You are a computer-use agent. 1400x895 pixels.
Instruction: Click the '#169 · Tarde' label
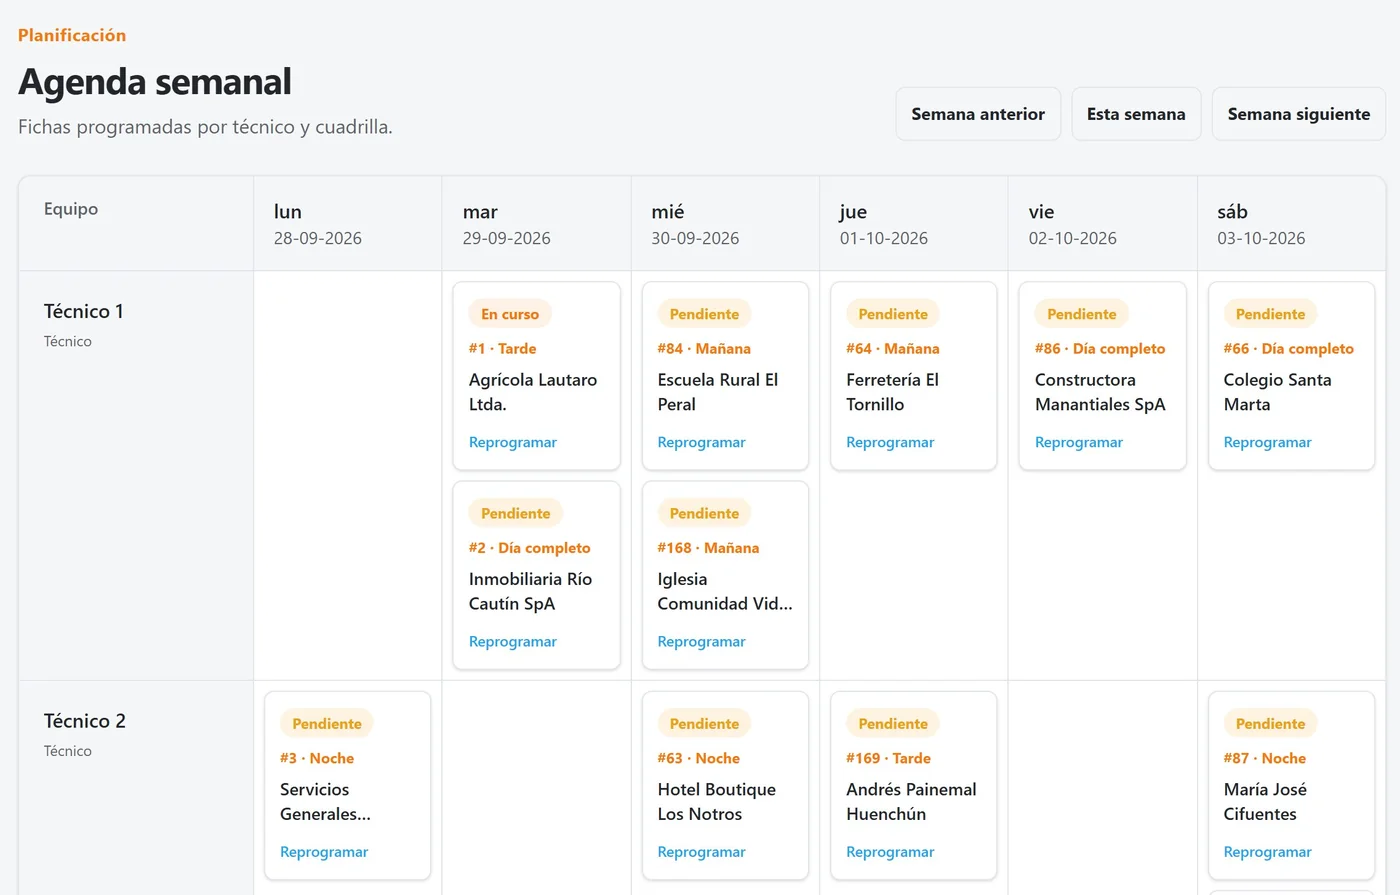tap(889, 758)
